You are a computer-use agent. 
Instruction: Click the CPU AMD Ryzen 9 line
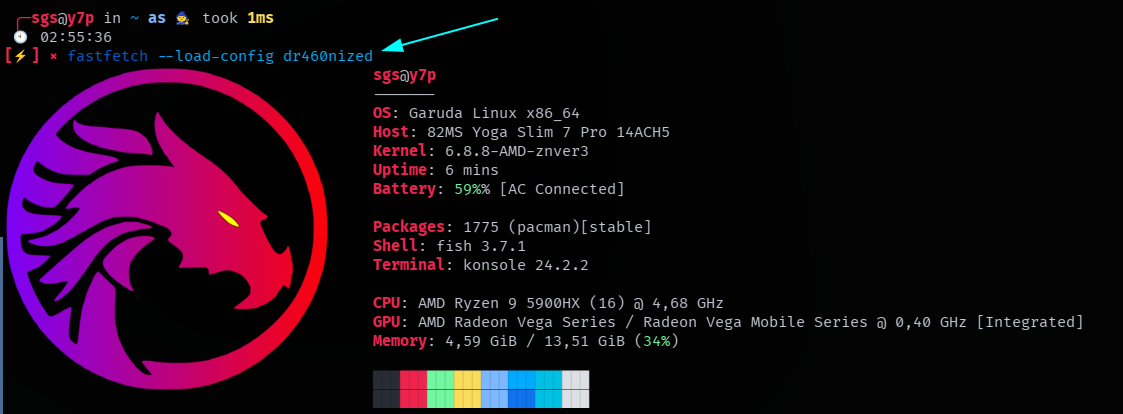click(549, 303)
